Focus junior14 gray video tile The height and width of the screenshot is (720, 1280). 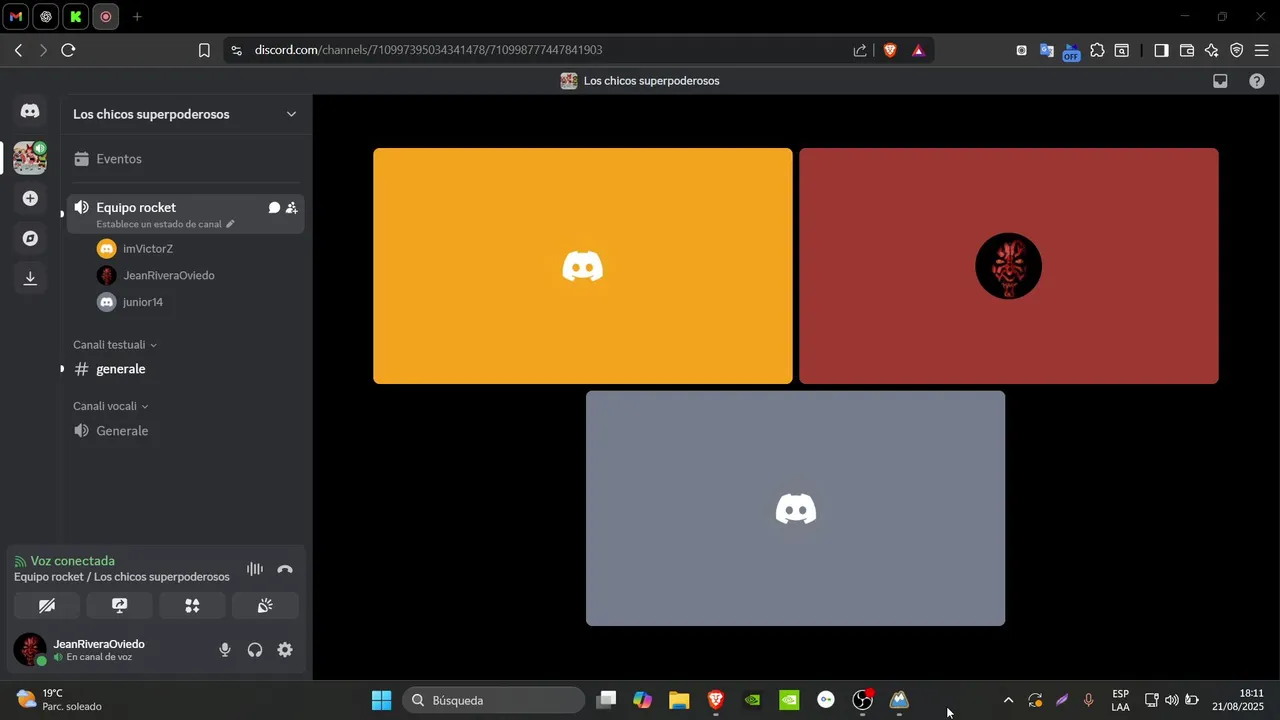pyautogui.click(x=796, y=508)
